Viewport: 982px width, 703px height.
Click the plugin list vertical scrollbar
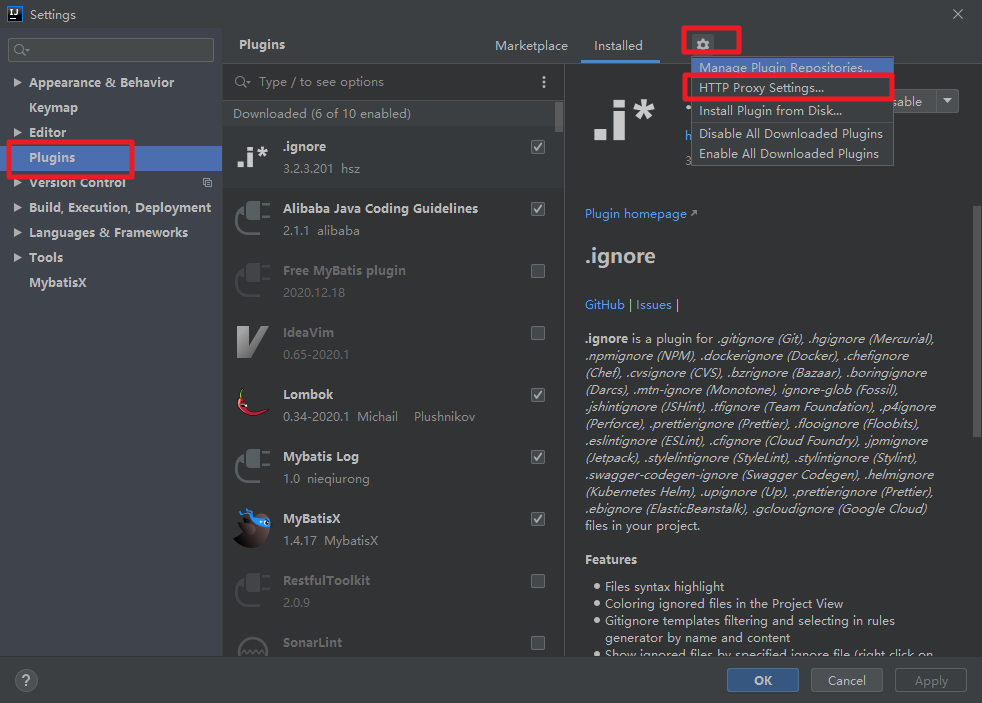(x=559, y=117)
